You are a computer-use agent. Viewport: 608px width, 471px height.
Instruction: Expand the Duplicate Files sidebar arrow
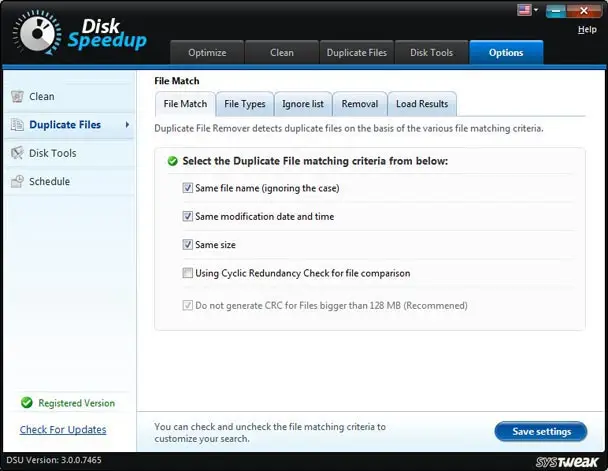coord(127,124)
